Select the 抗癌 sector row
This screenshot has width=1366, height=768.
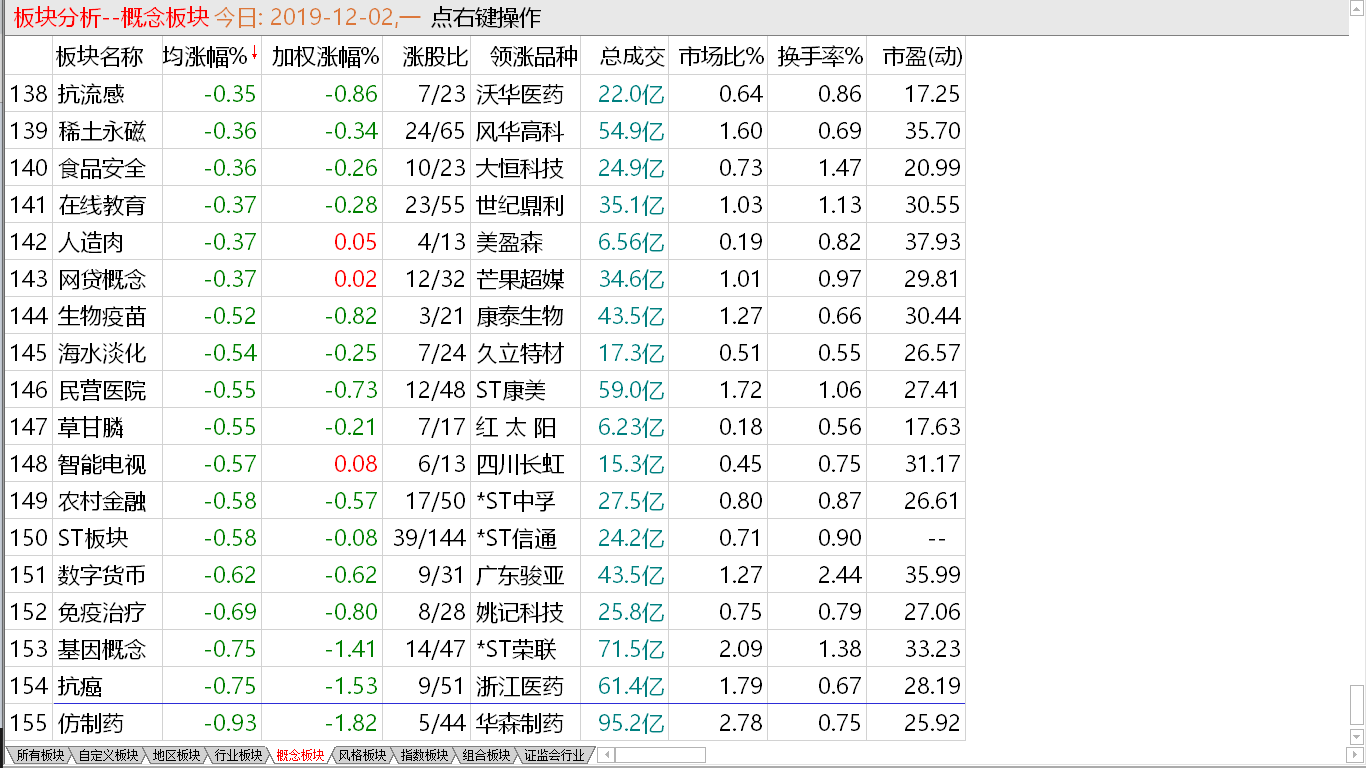tap(485, 686)
